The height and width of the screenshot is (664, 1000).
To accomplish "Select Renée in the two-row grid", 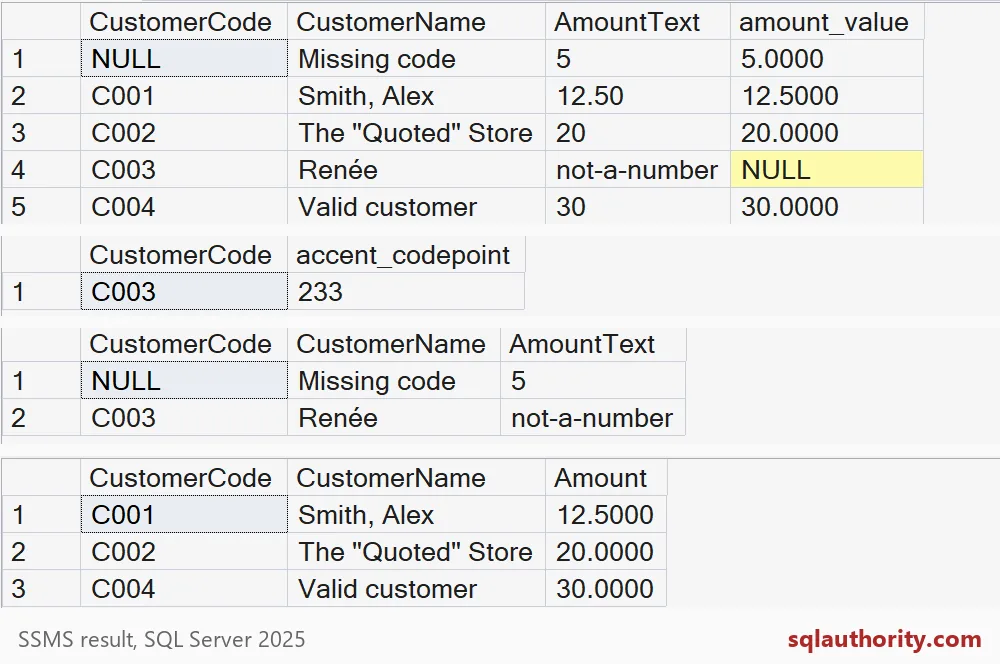I will 394,418.
